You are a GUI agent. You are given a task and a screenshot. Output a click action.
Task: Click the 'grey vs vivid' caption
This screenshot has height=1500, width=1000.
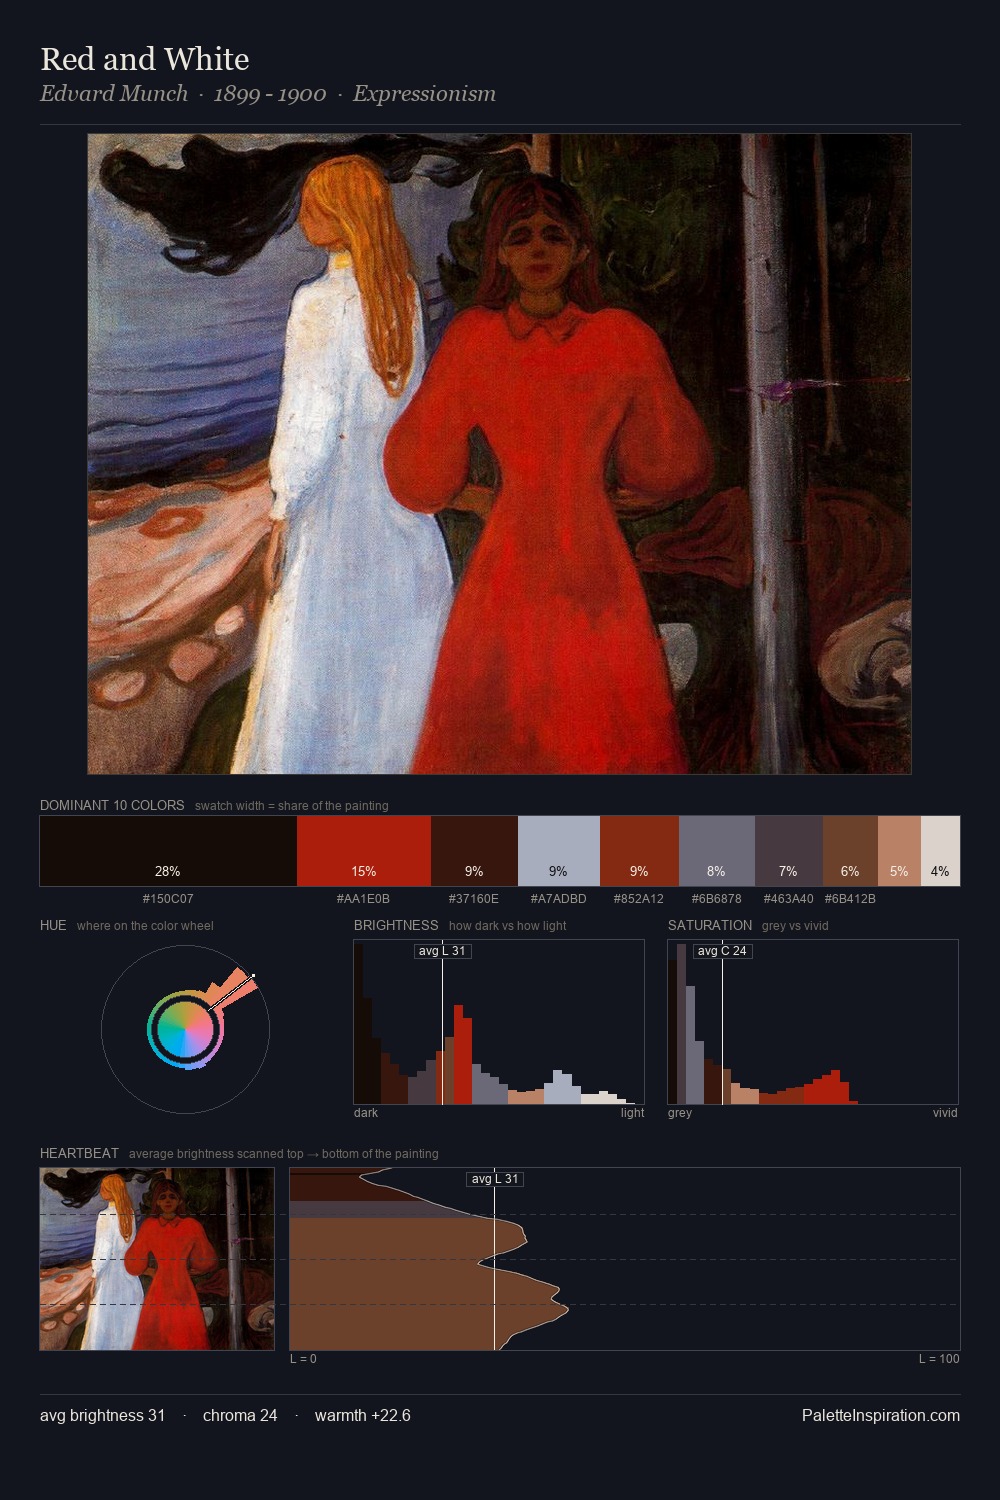pyautogui.click(x=795, y=926)
